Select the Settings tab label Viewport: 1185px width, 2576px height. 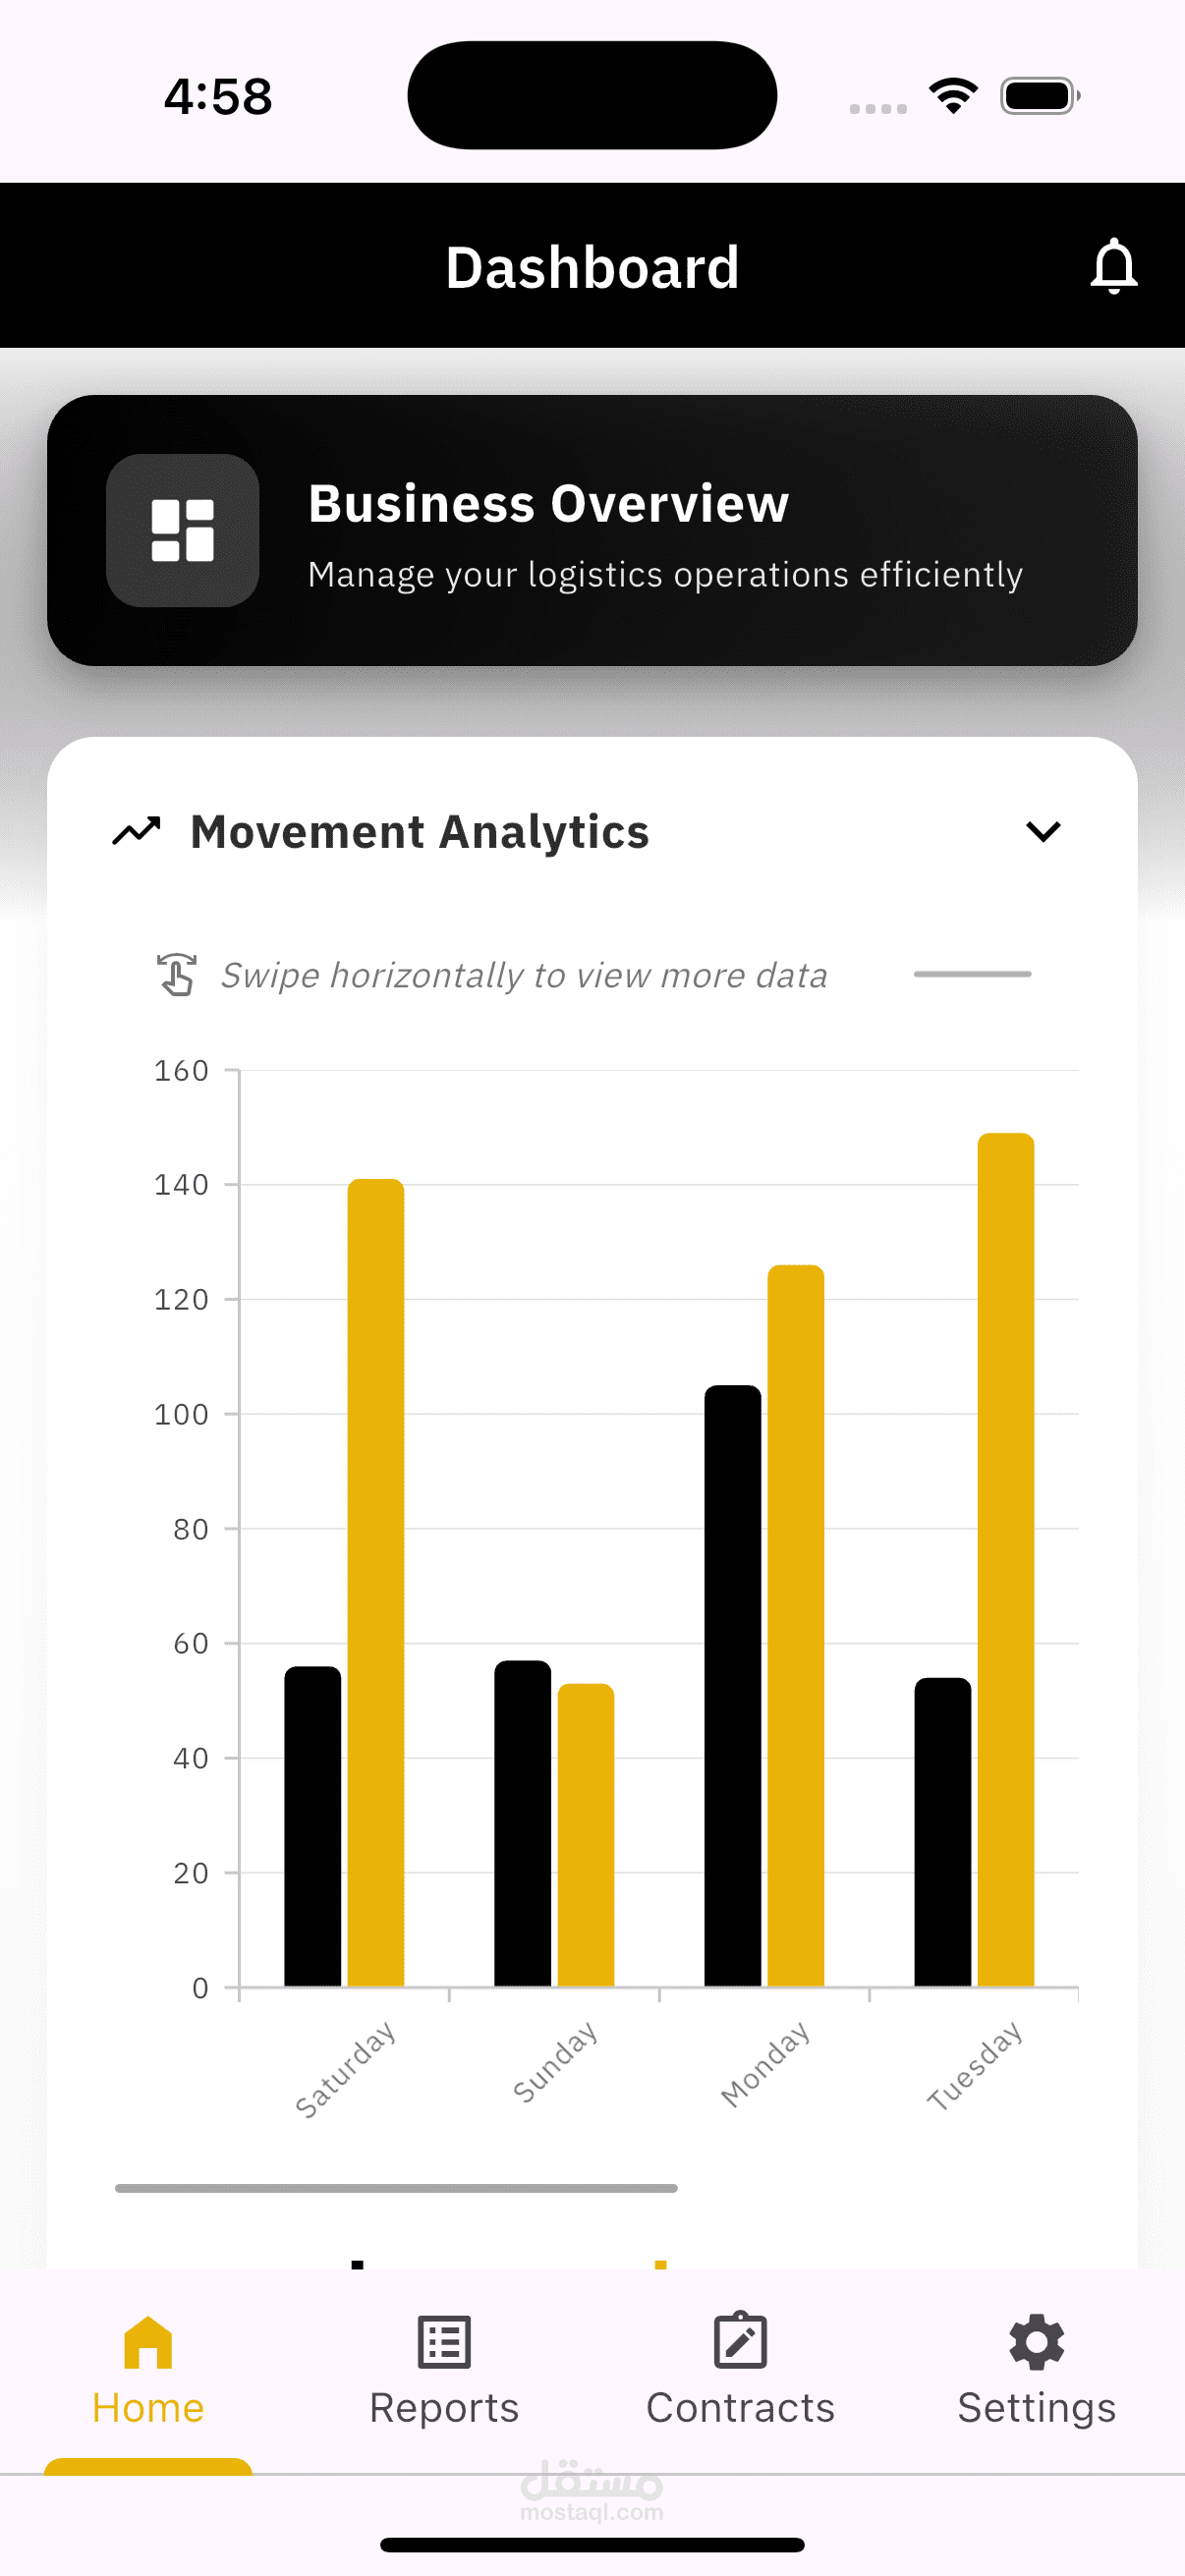1036,2408
